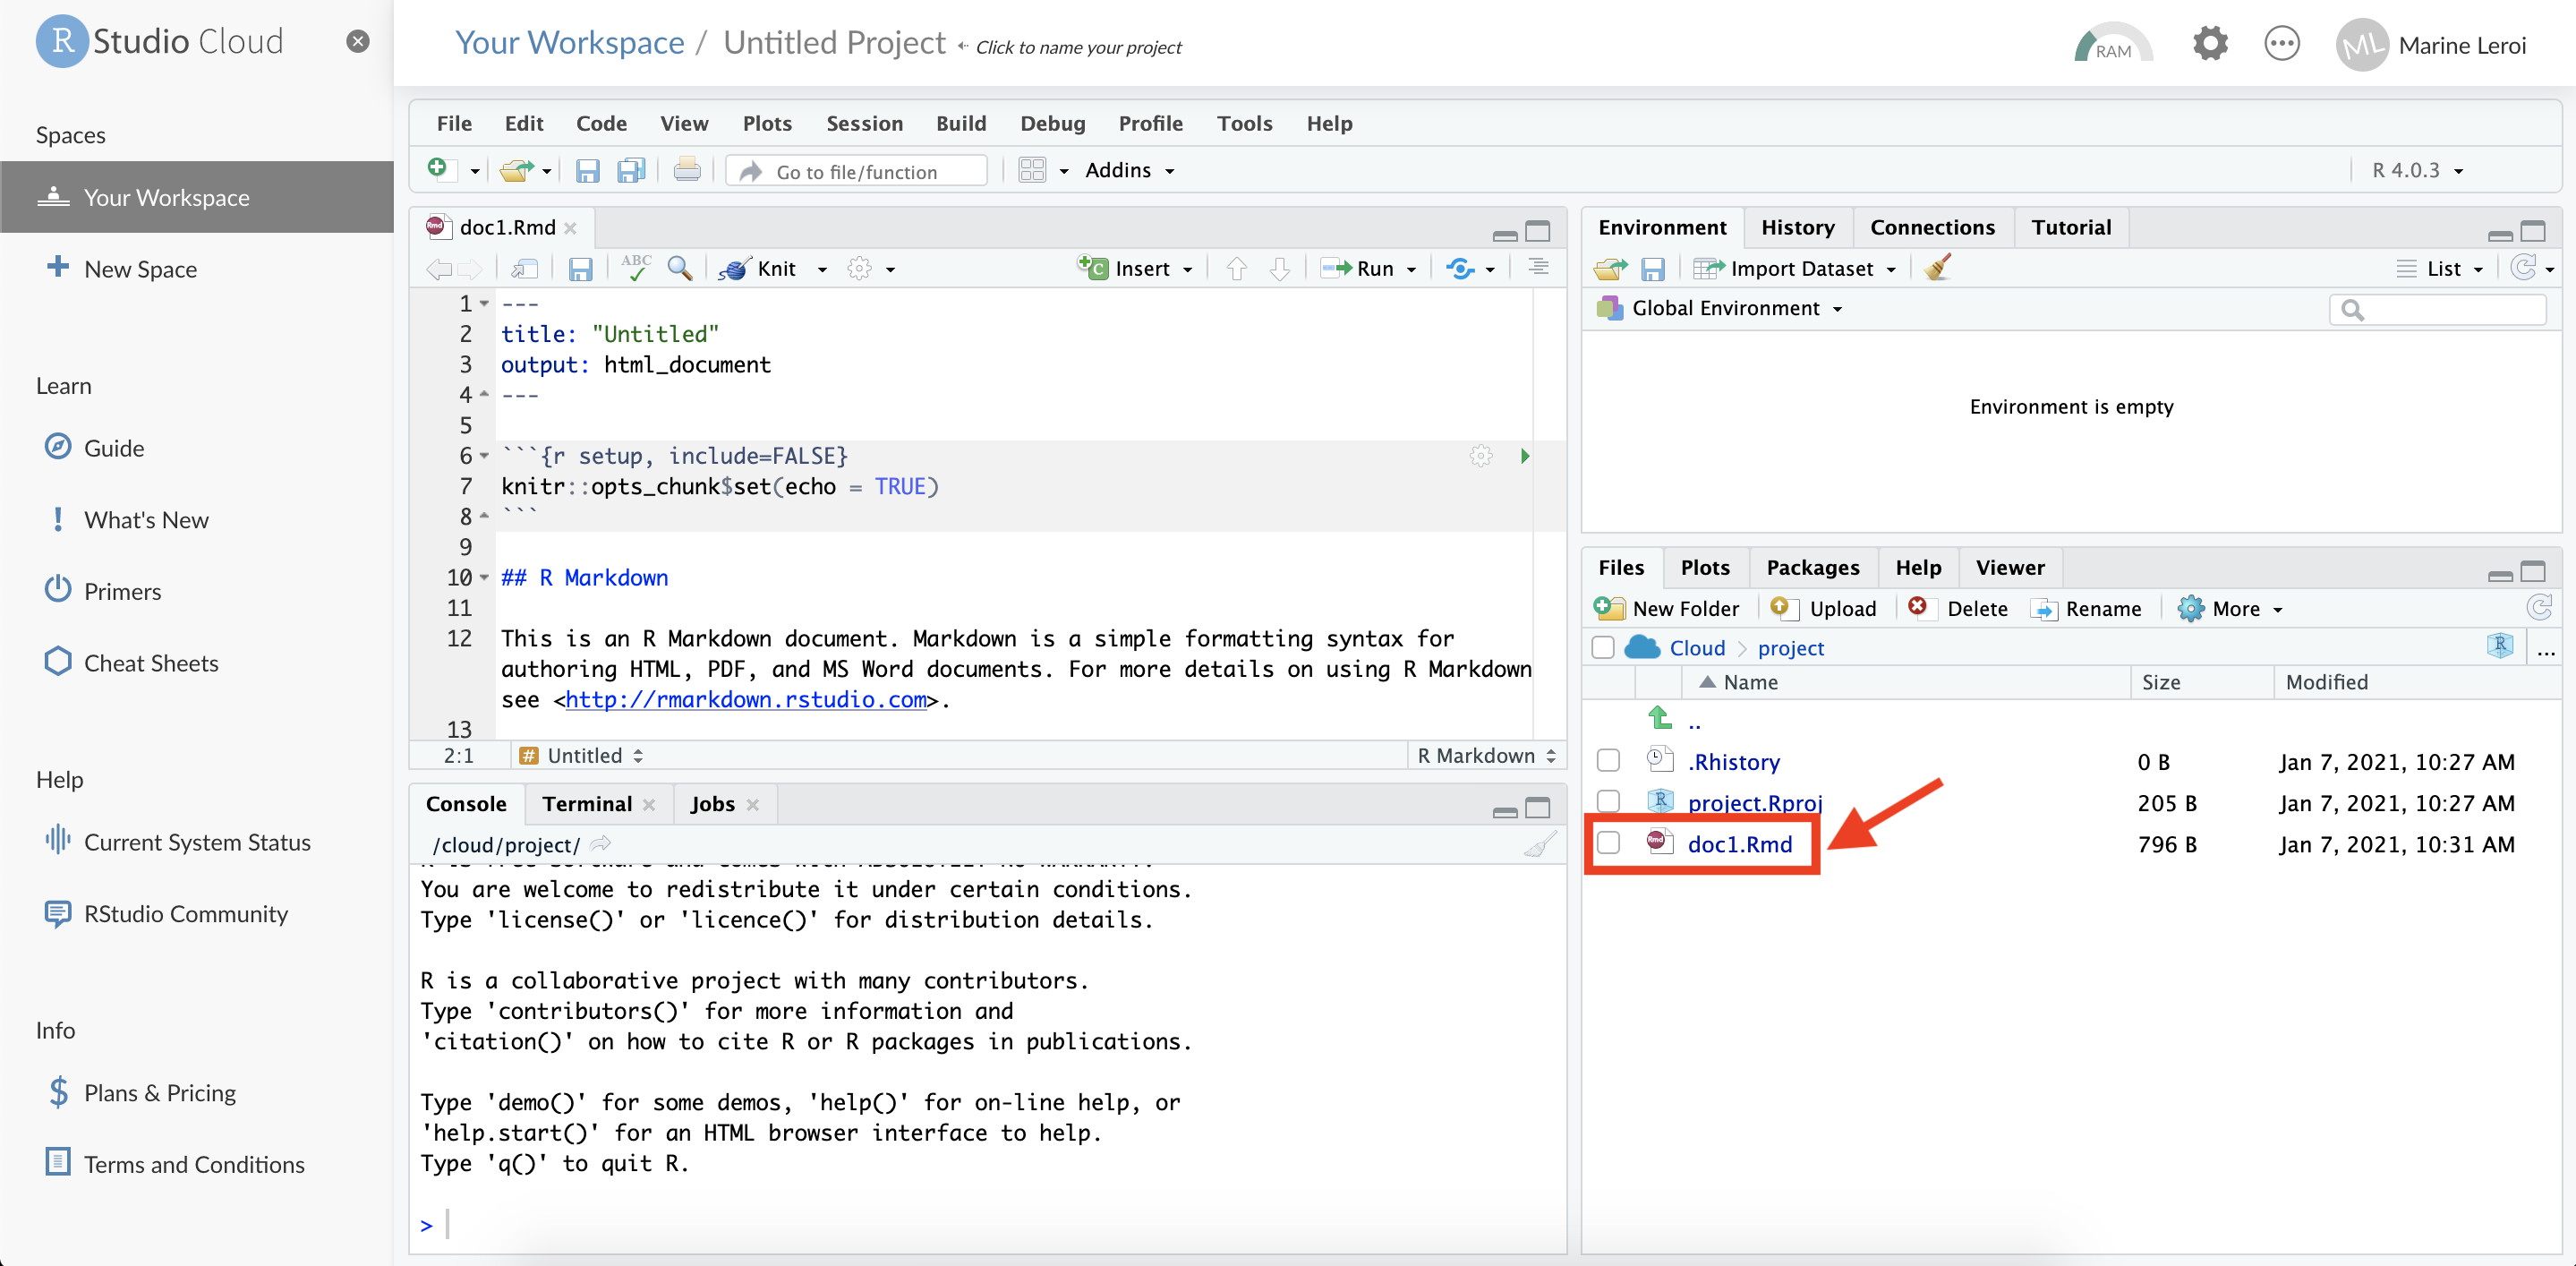Click the save workspace disk icon
Viewport: 2576px width, 1266px height.
coord(1653,269)
